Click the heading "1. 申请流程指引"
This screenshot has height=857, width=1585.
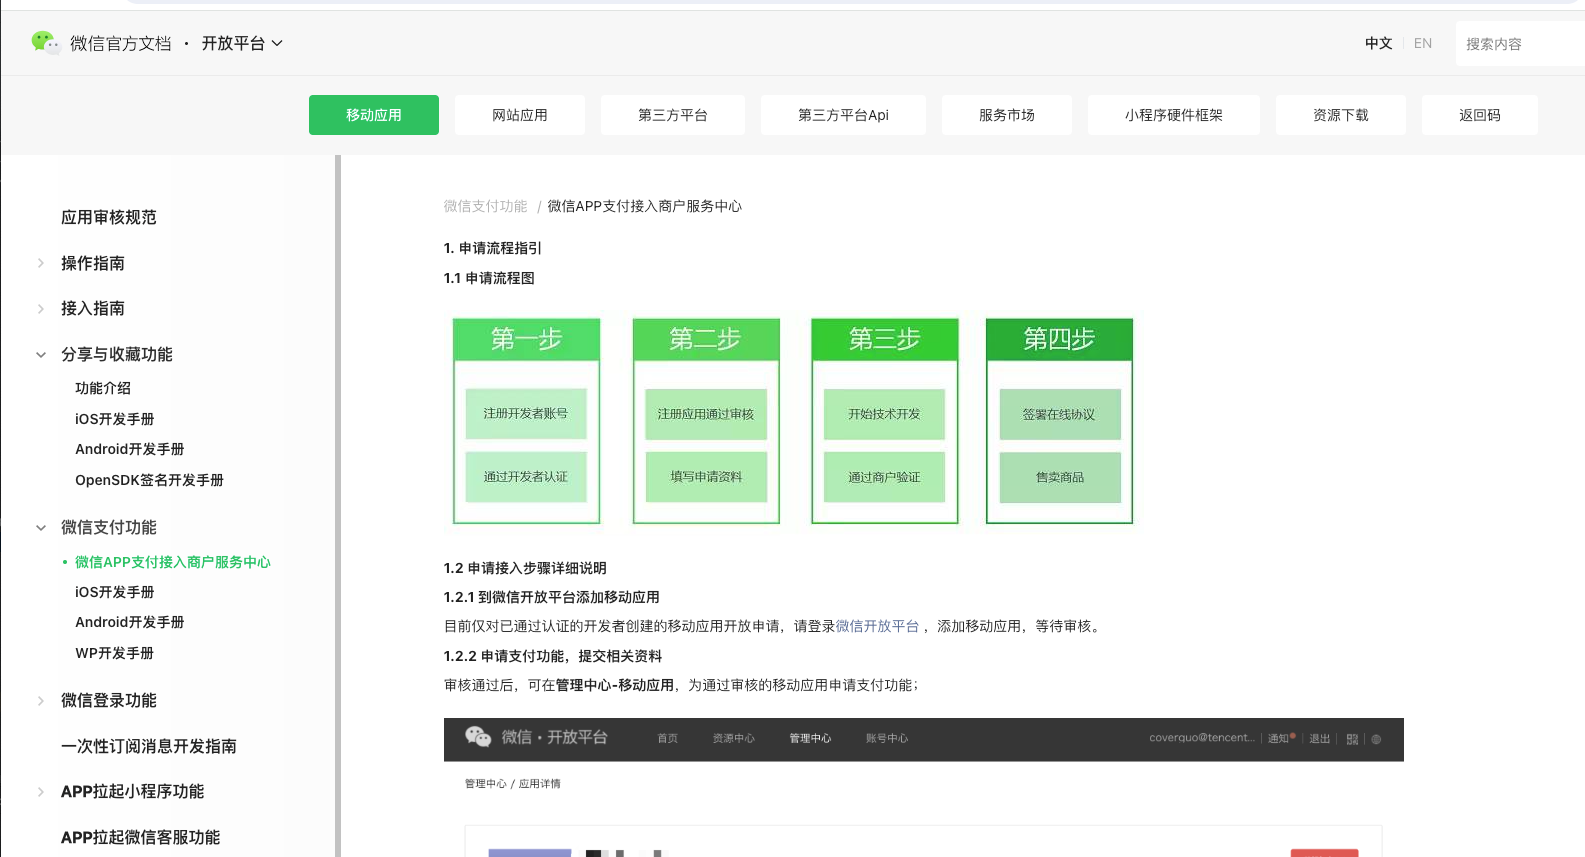point(493,248)
